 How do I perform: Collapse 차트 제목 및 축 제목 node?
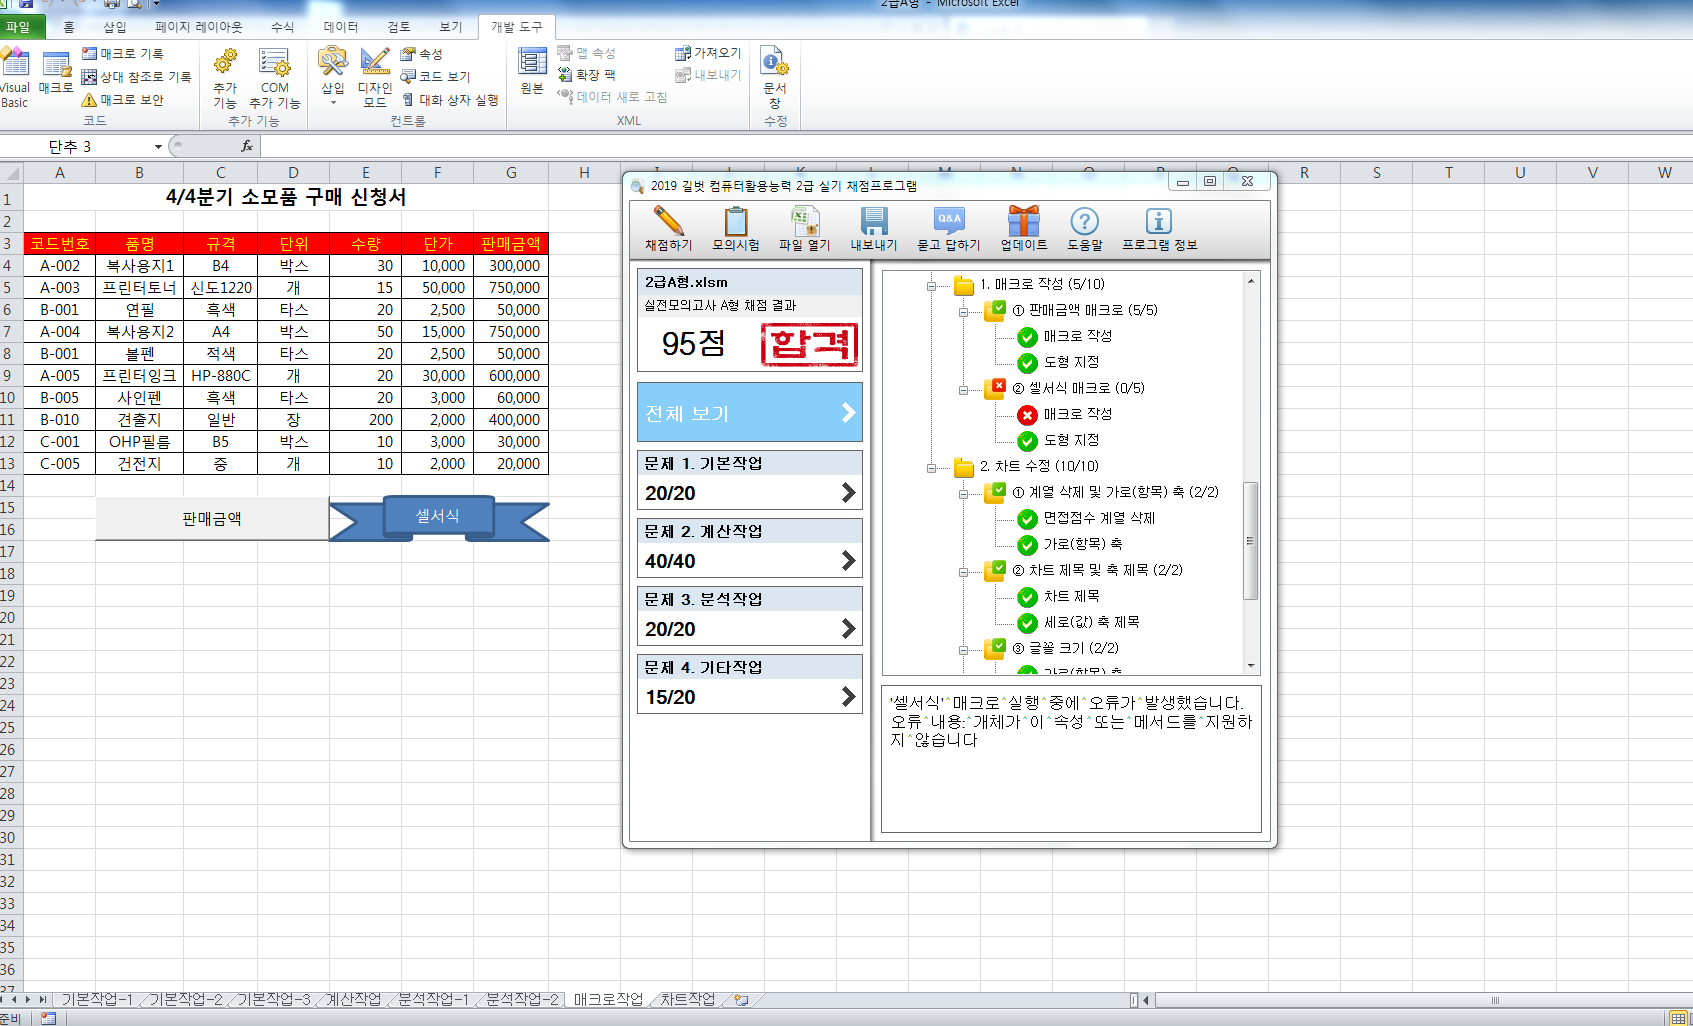[963, 572]
